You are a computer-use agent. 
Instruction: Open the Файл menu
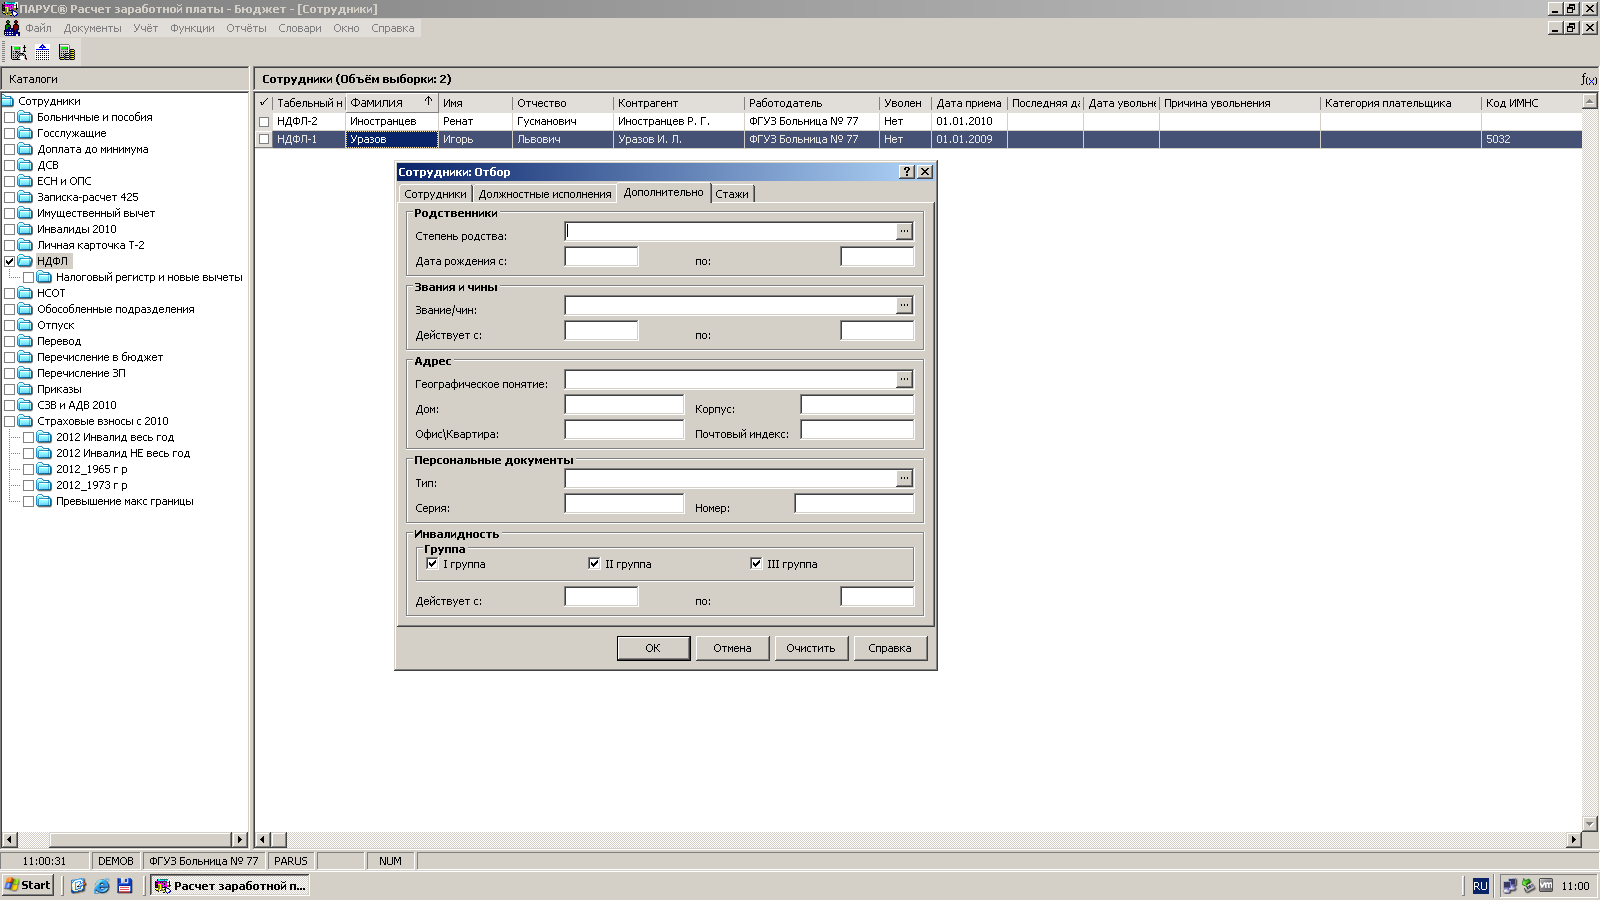[38, 28]
